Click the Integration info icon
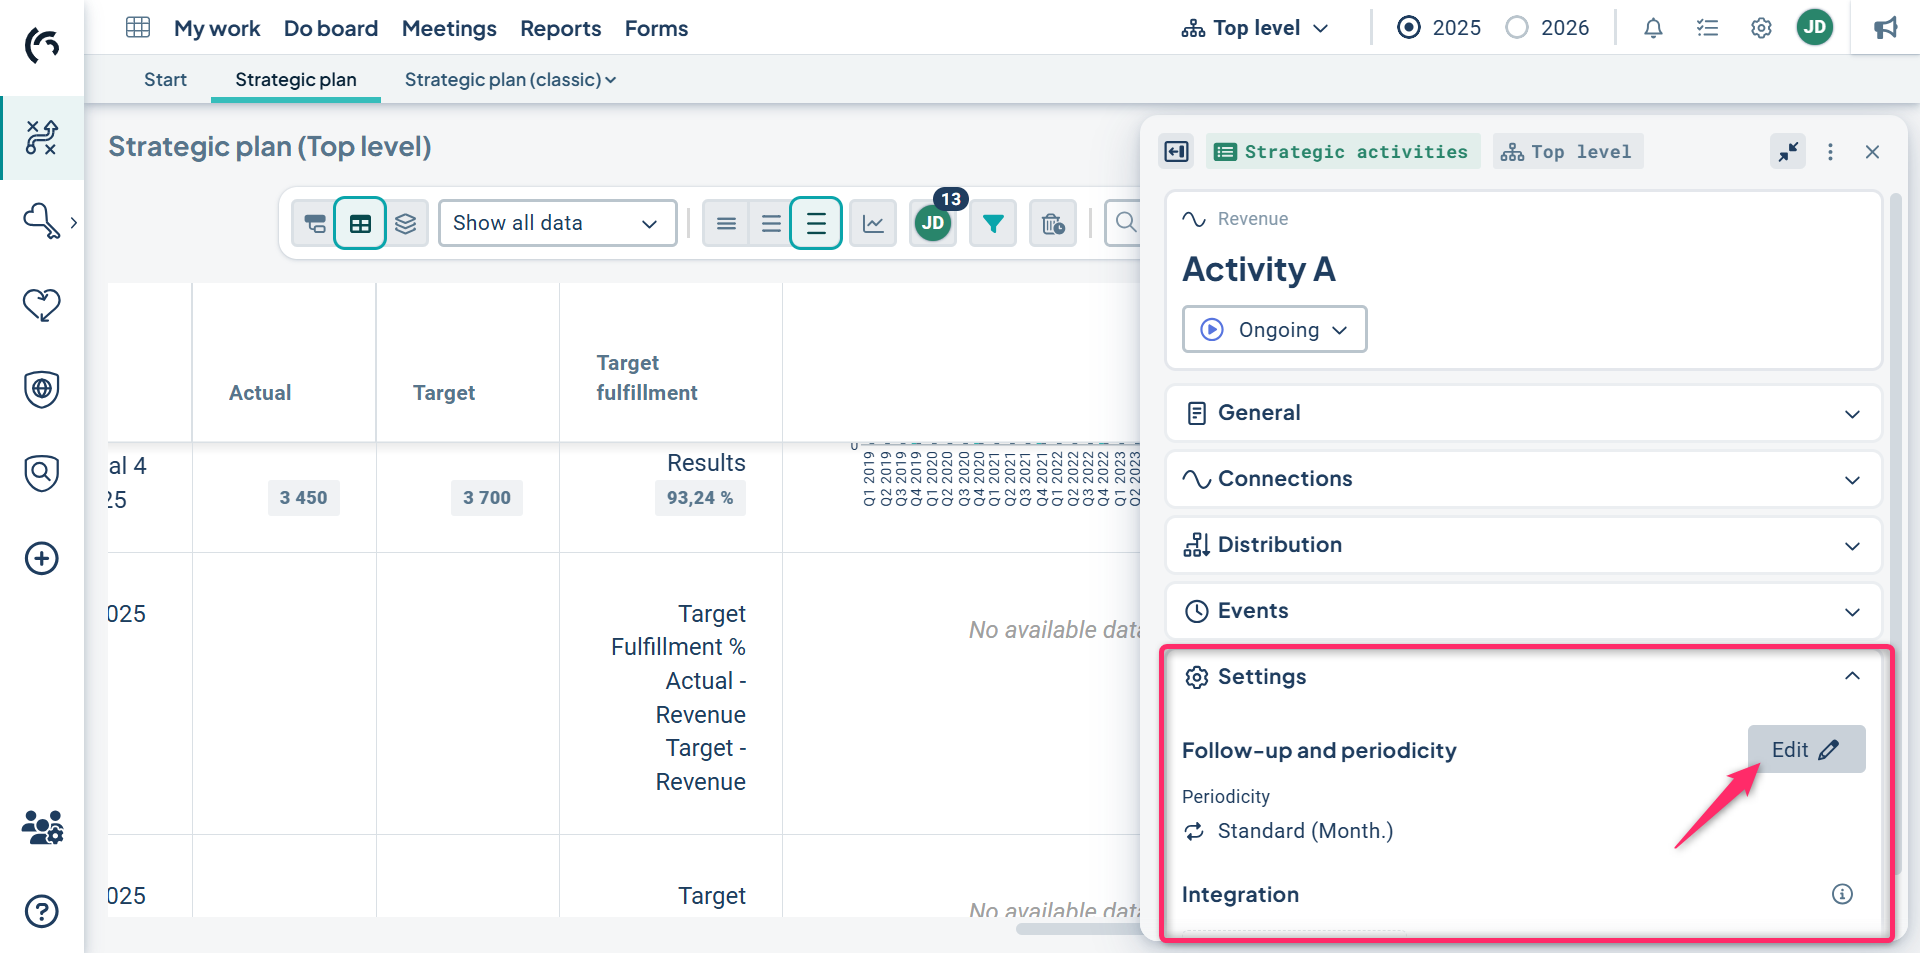1920x953 pixels. [x=1841, y=894]
